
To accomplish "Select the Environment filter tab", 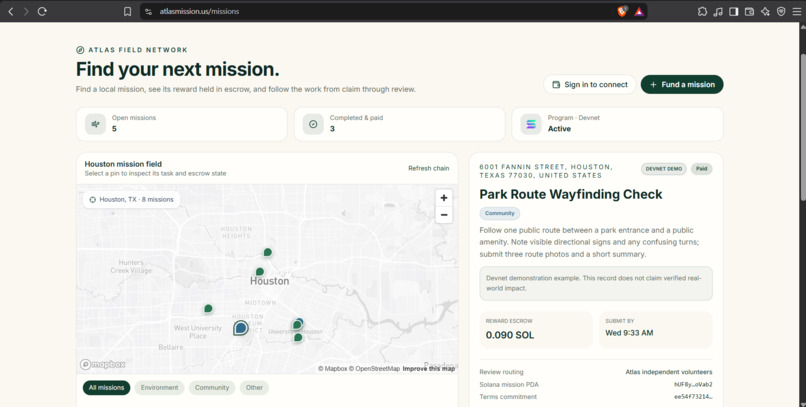I will (x=159, y=387).
